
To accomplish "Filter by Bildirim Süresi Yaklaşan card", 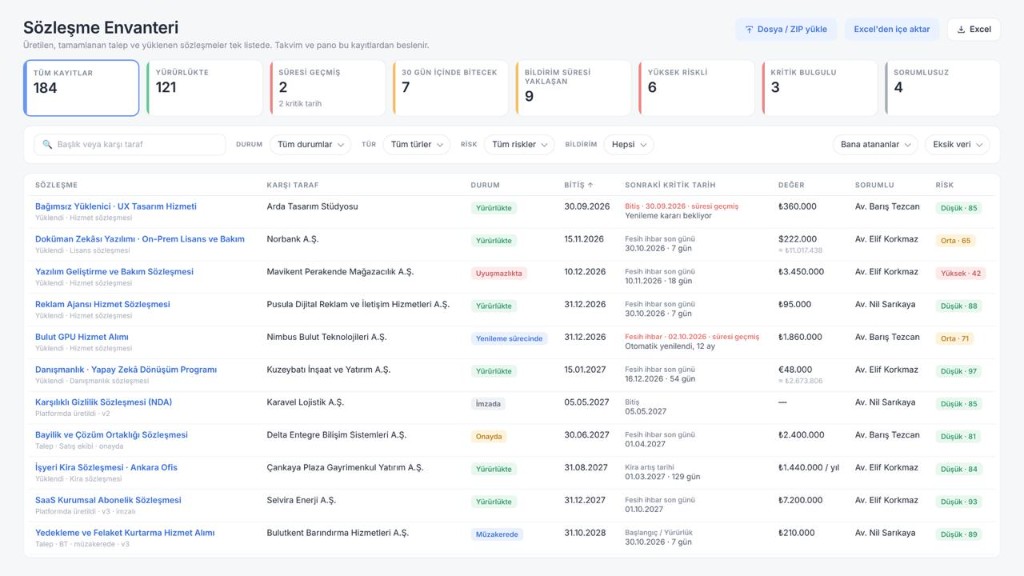I will [573, 88].
